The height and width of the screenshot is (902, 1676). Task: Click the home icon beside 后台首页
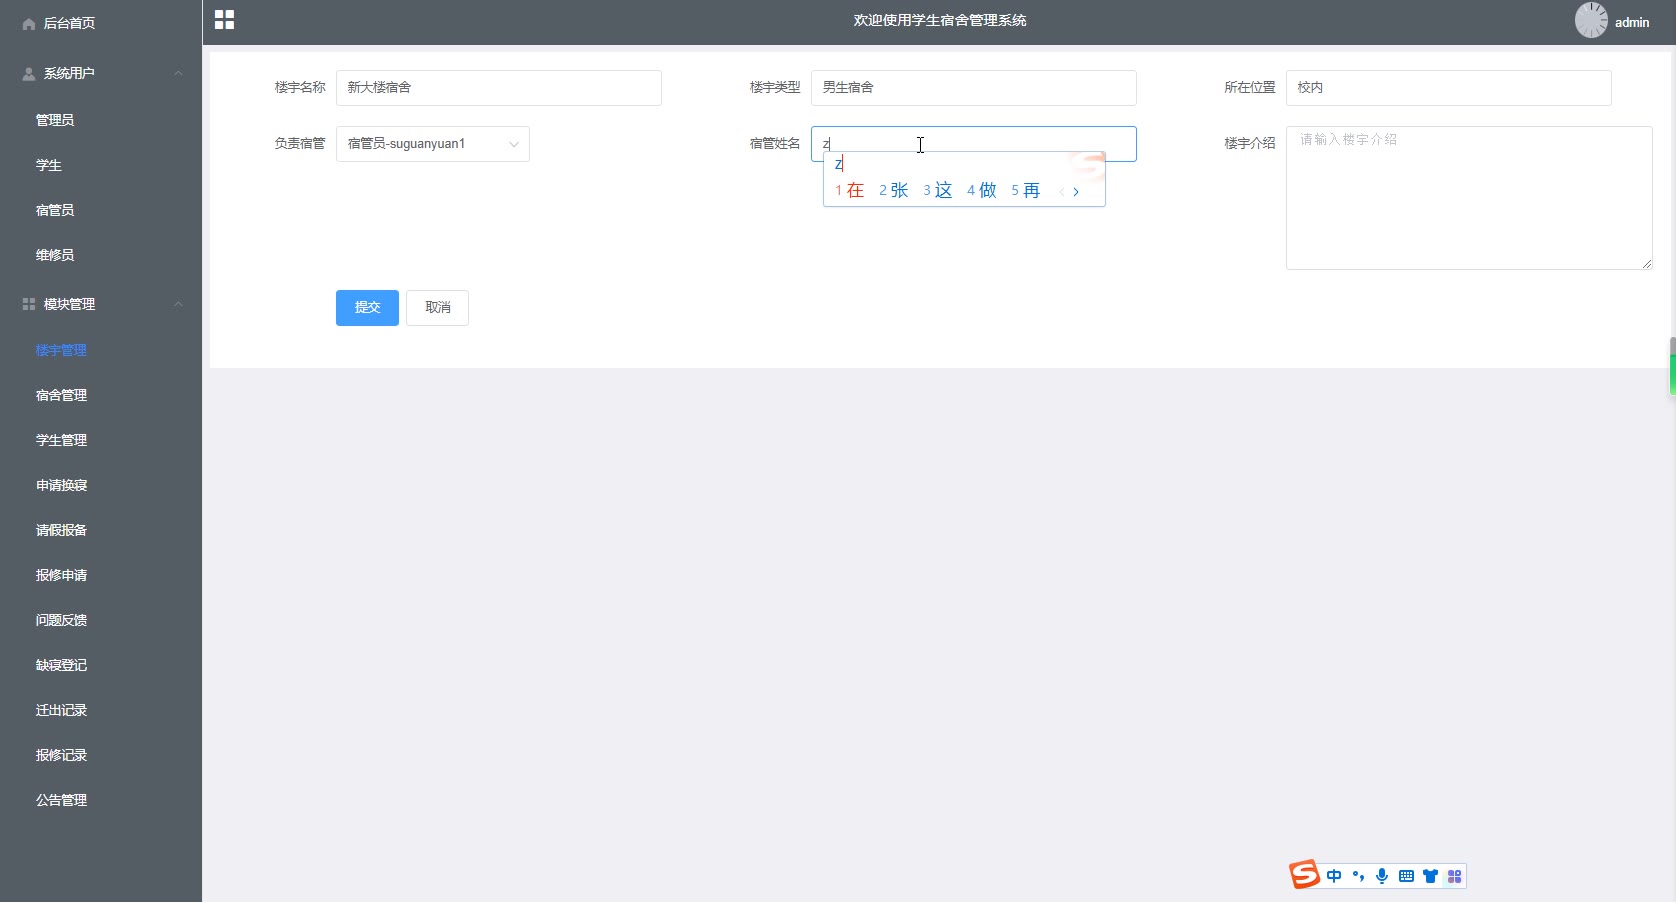tap(29, 23)
